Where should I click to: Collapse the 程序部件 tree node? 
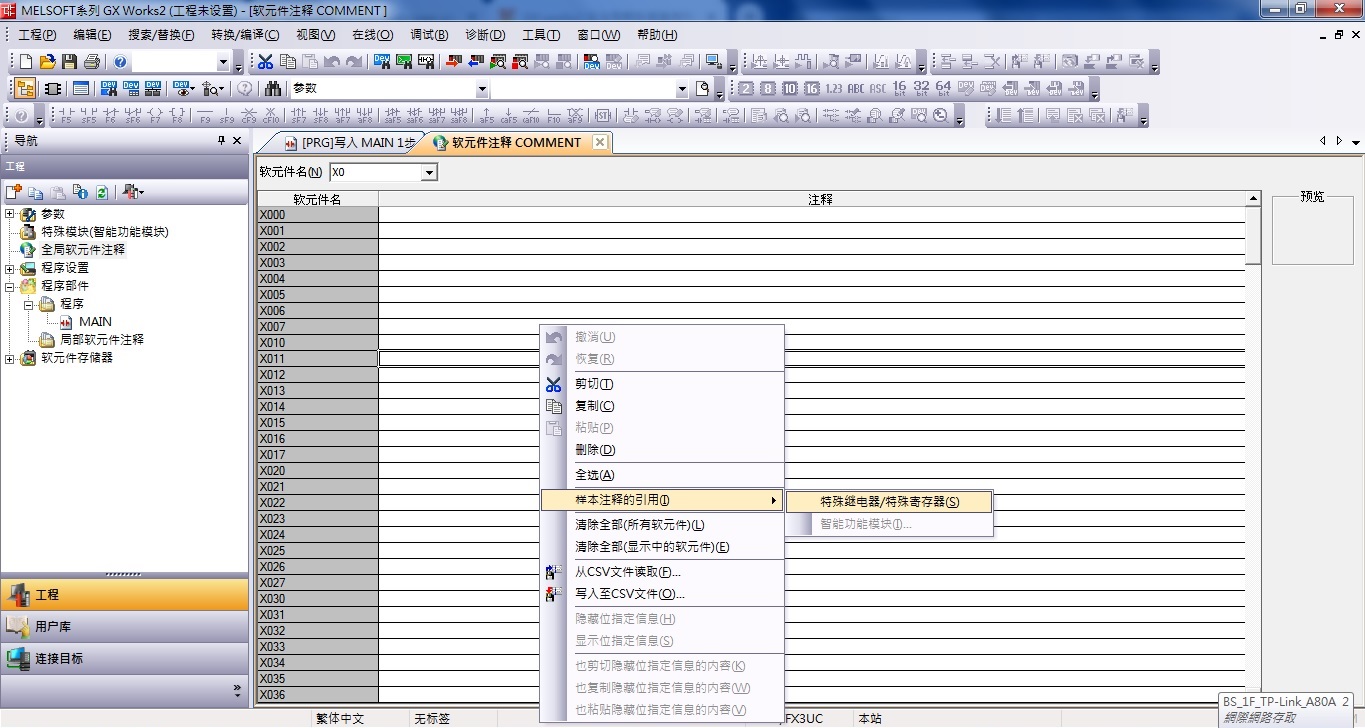pyautogui.click(x=10, y=286)
